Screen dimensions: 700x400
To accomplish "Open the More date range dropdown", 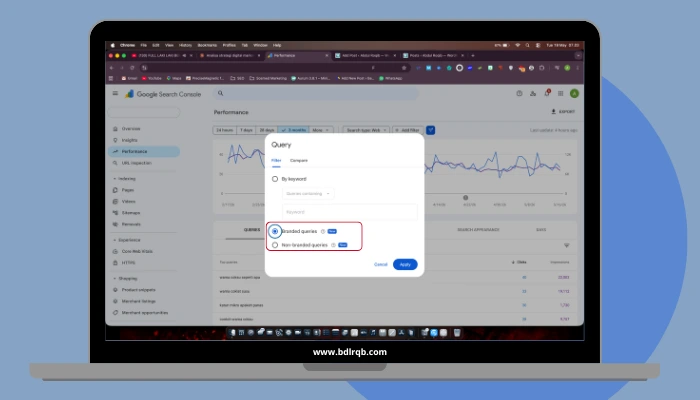I will pyautogui.click(x=321, y=130).
